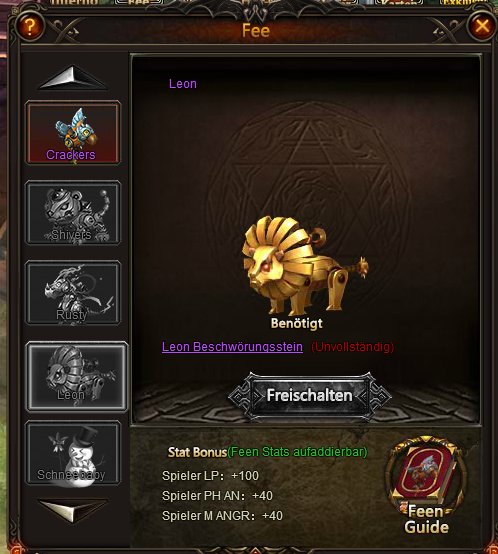Click the red Unvollständig status text
This screenshot has height=554, width=498.
coord(352,347)
